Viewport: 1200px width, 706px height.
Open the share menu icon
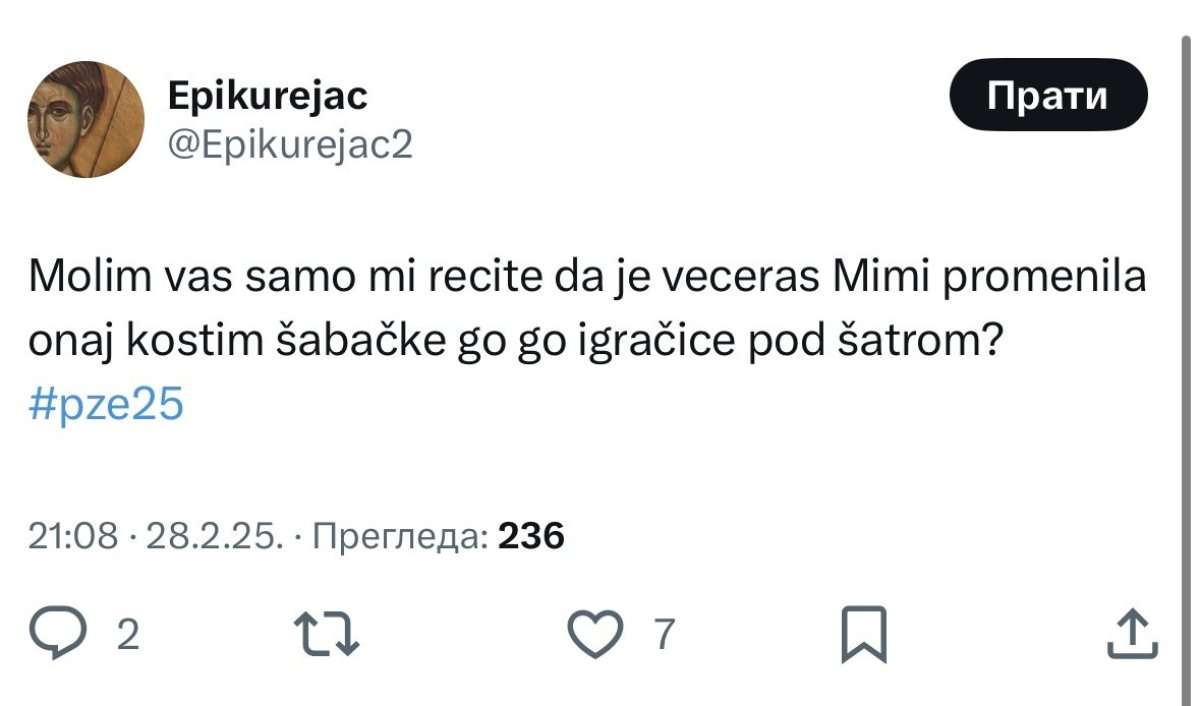coord(1132,635)
